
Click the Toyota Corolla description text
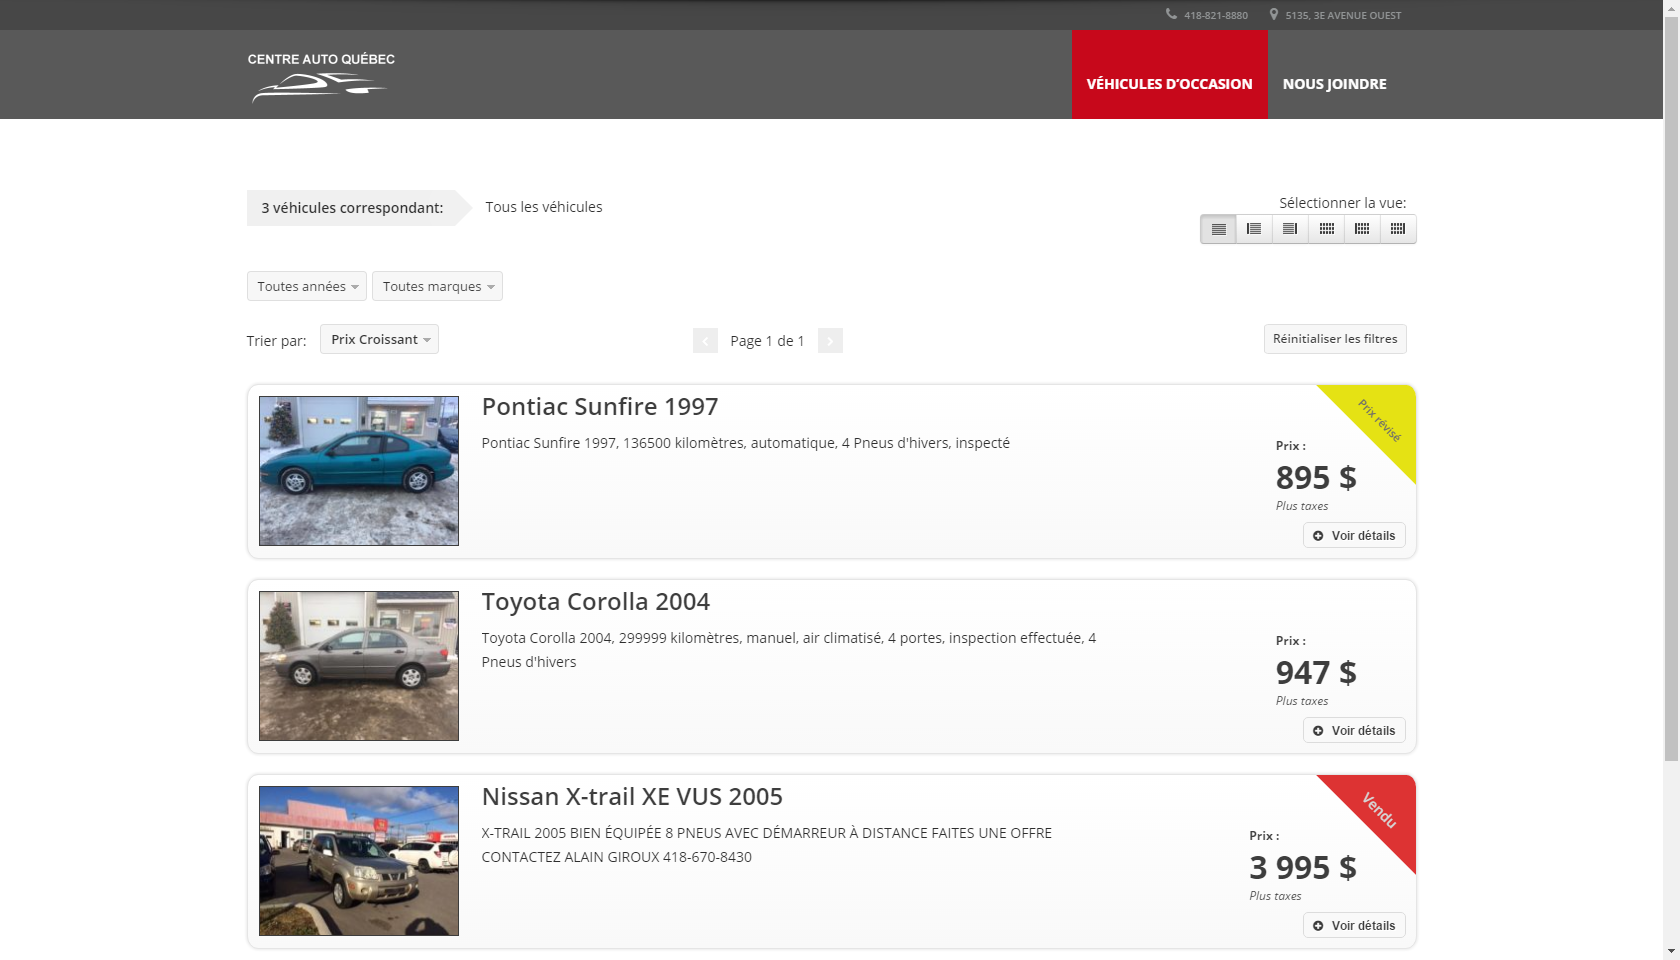788,650
